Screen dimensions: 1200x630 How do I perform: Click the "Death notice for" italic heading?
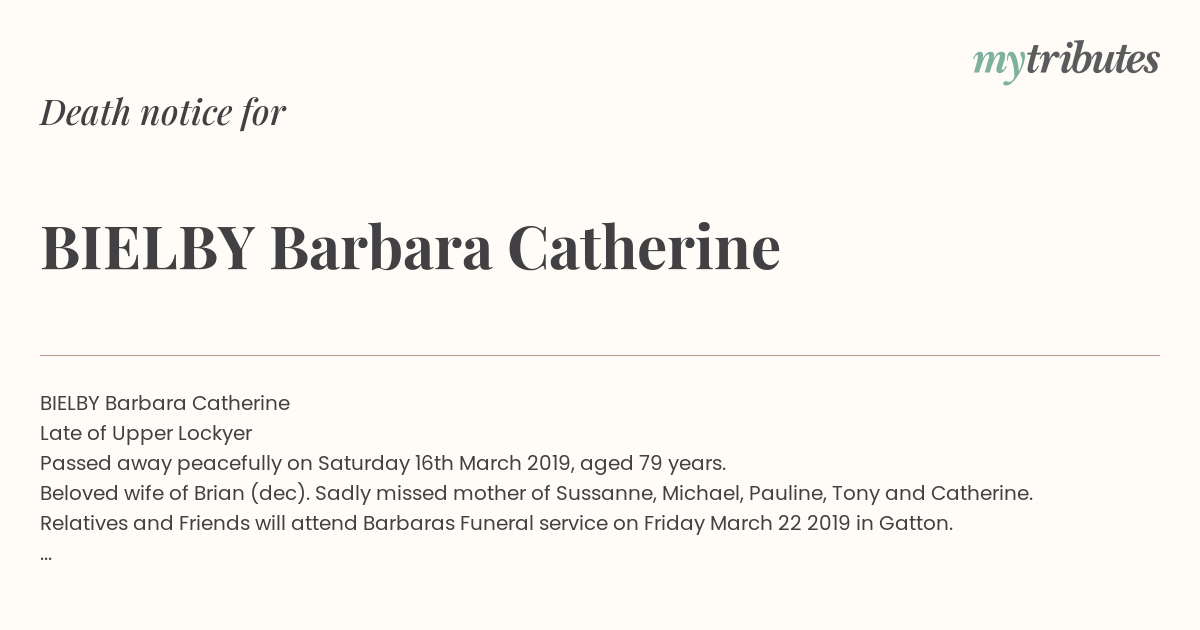pyautogui.click(x=163, y=113)
